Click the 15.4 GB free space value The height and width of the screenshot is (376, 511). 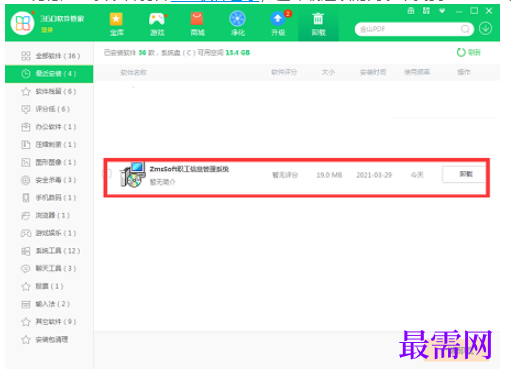tap(238, 53)
